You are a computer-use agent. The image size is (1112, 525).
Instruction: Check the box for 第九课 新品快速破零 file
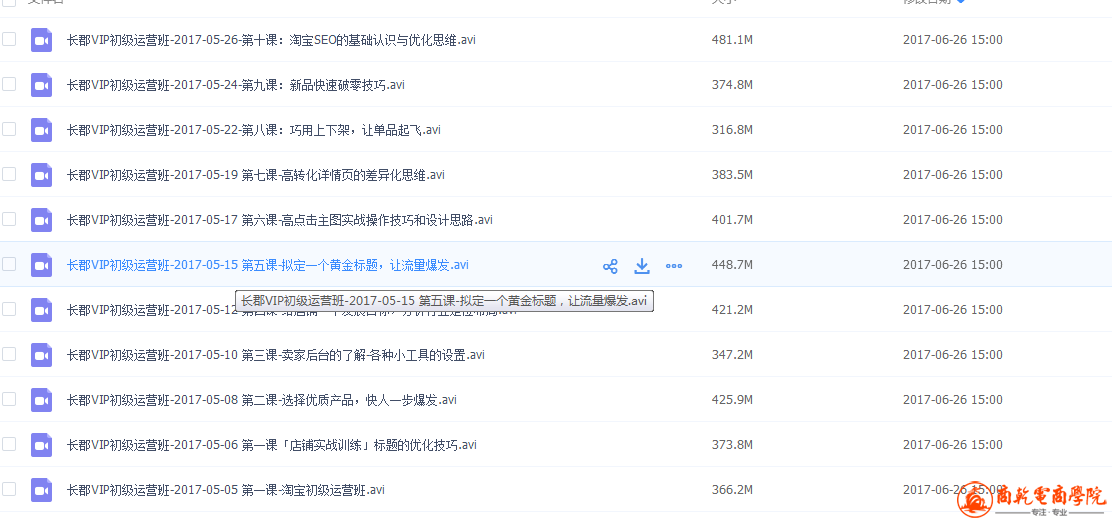tap(9, 84)
